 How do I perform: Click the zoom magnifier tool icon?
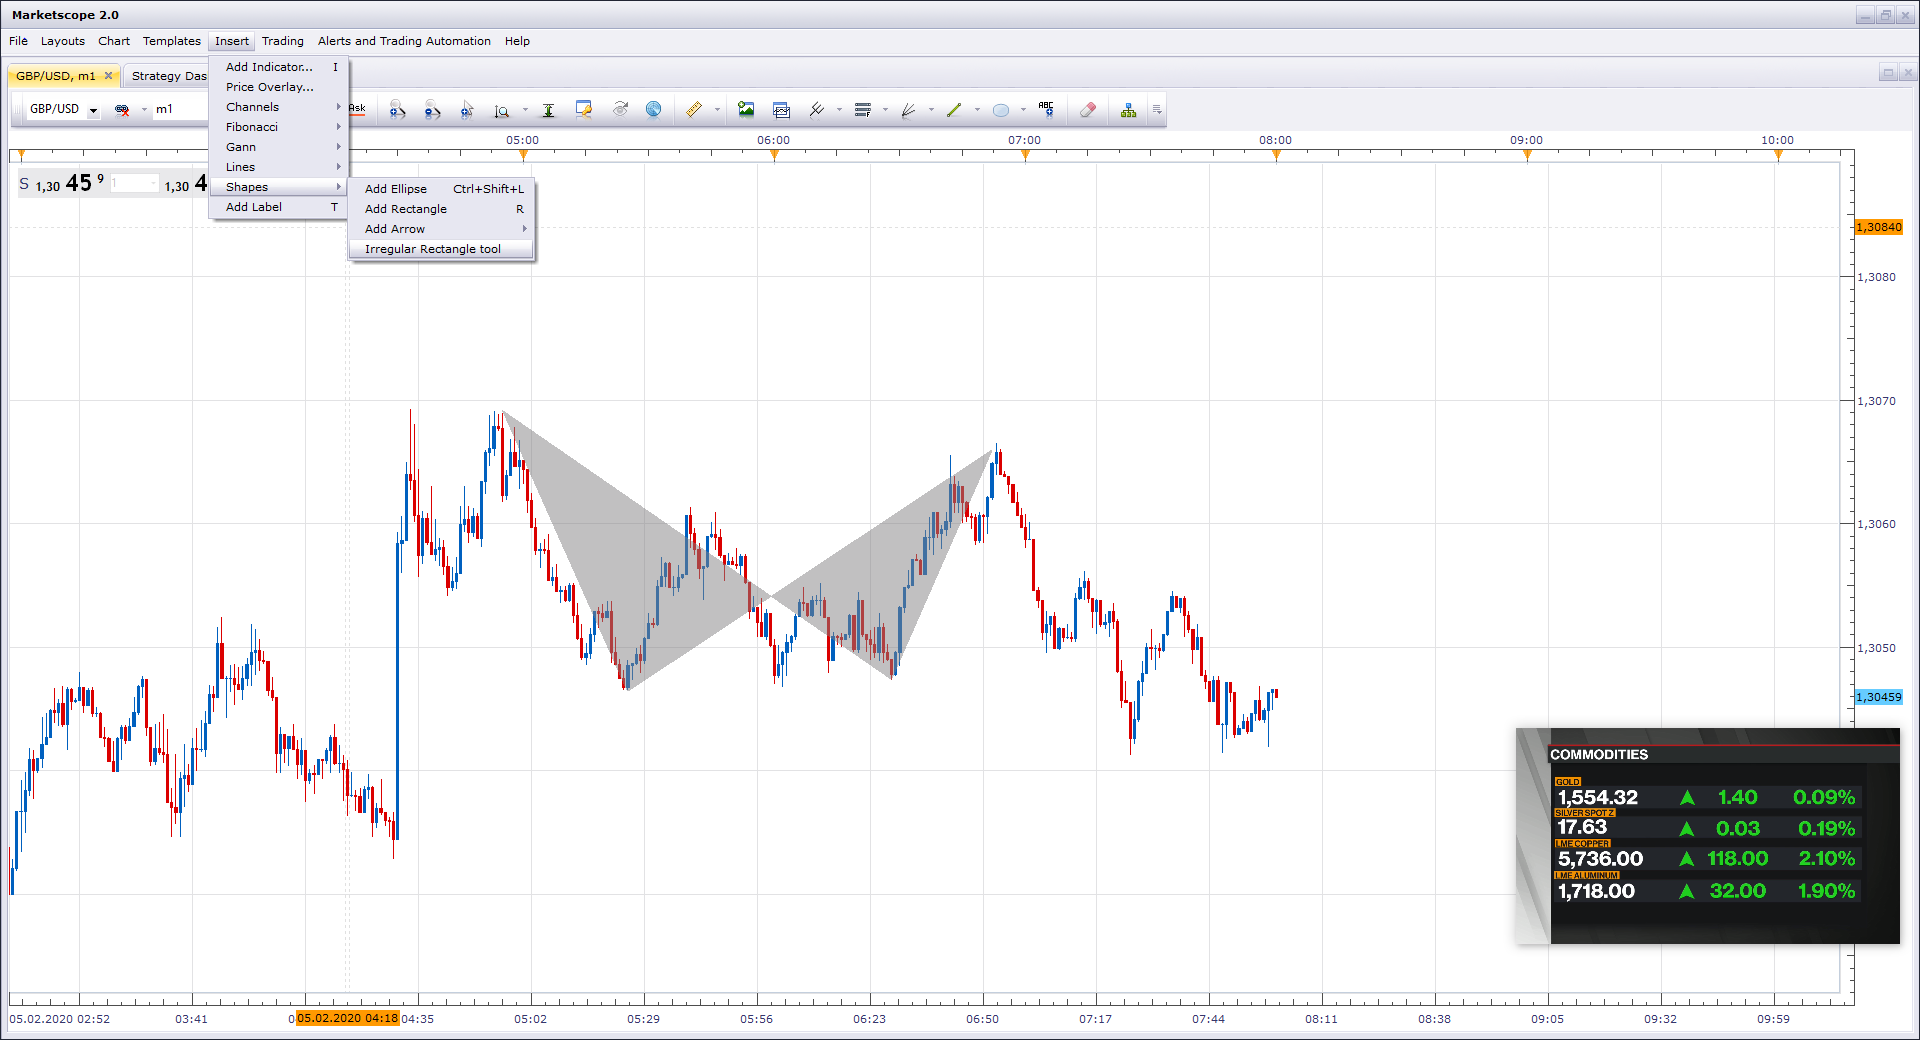pos(501,110)
